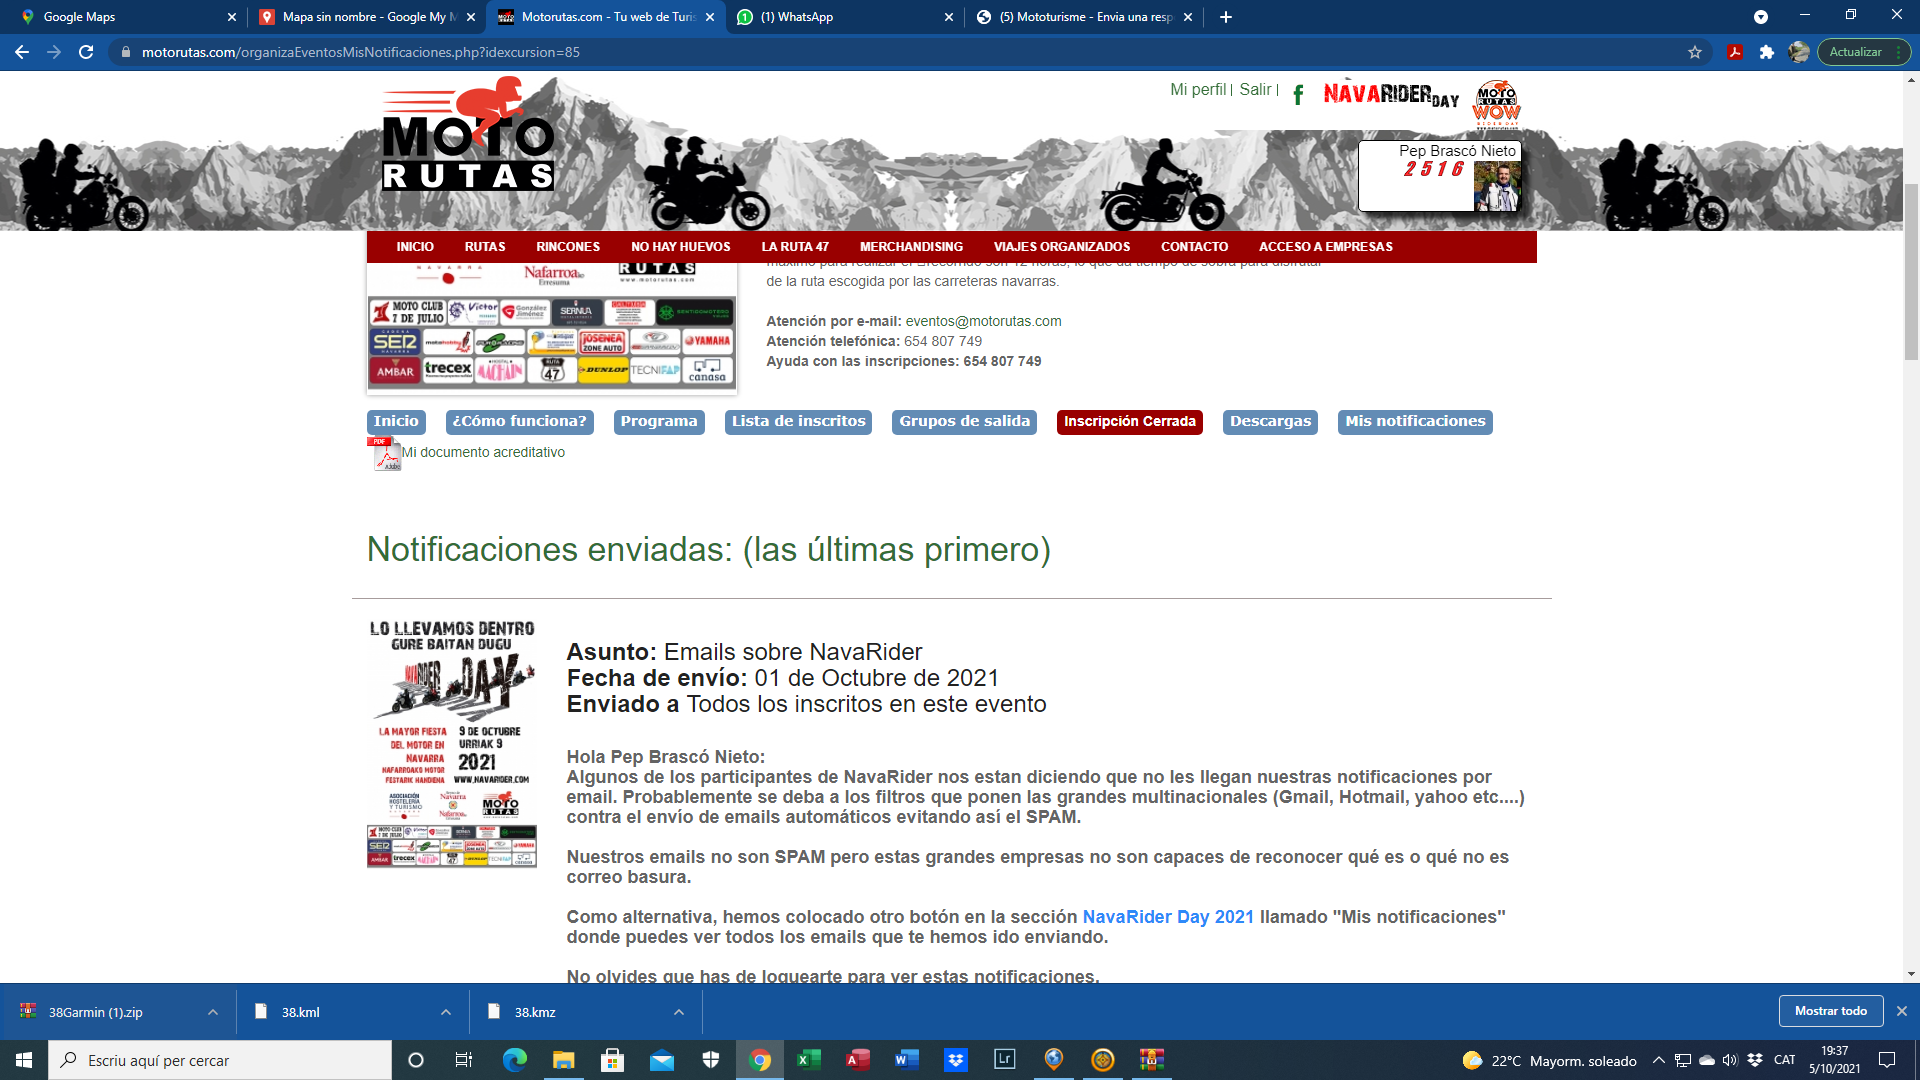Open the Chrome menu three dots

point(1899,52)
